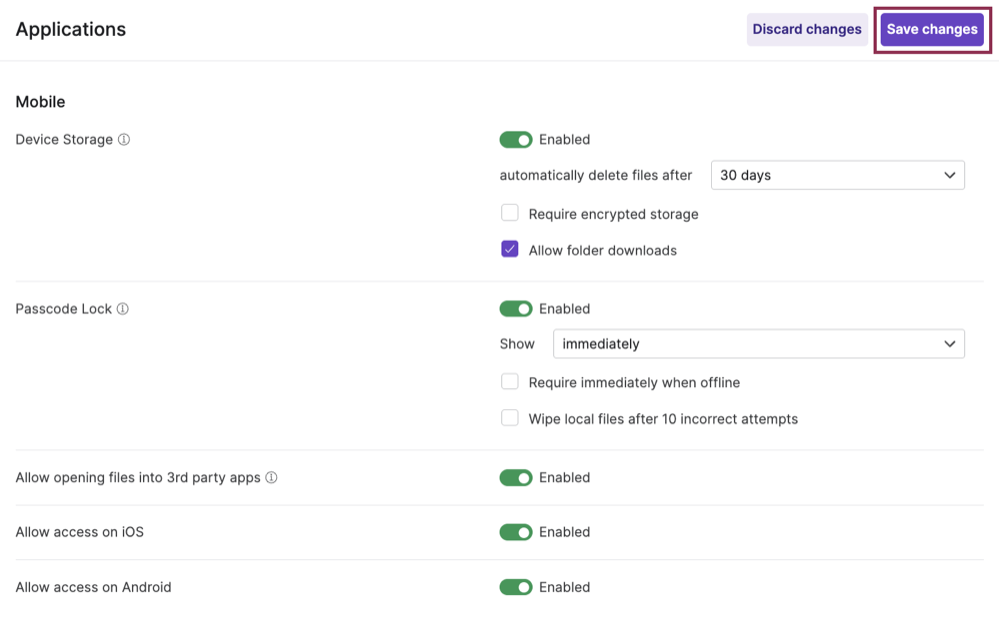Viewport: 999px width, 631px height.
Task: Open the automatically delete files dropdown
Action: (x=837, y=175)
